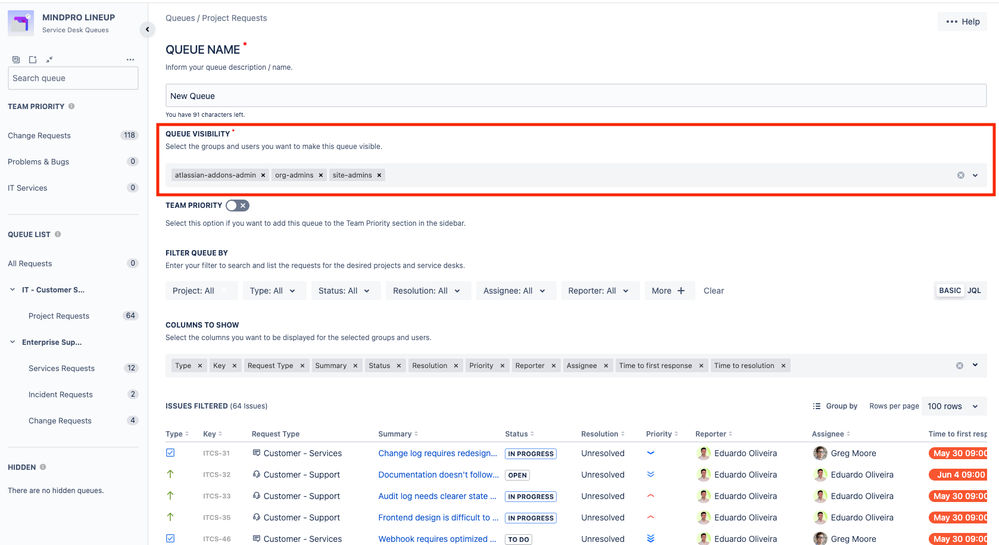Clear all Columns to Show selections
The width and height of the screenshot is (999, 545).
pos(959,366)
